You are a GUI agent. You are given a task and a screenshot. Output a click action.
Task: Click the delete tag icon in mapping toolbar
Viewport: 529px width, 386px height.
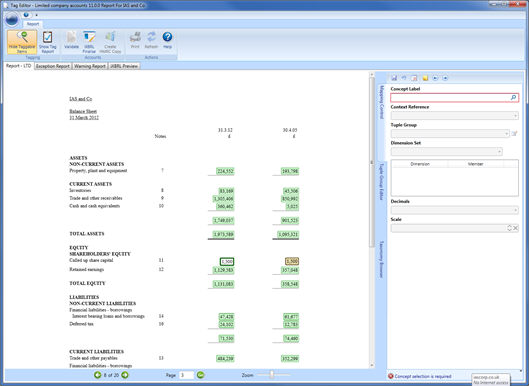[x=414, y=78]
